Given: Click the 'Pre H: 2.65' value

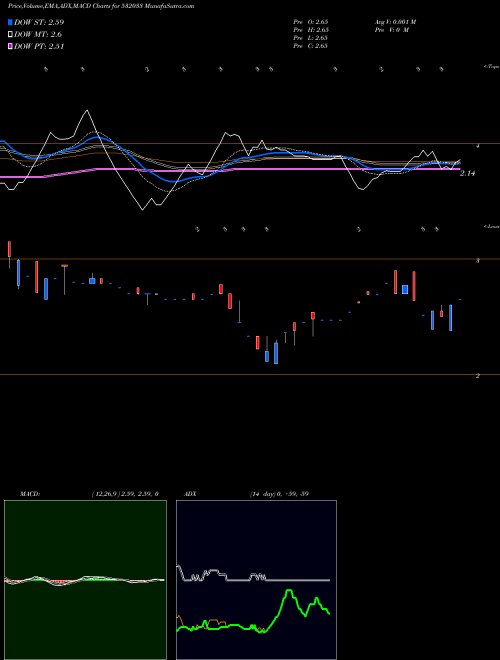Looking at the screenshot, I should pos(311,30).
